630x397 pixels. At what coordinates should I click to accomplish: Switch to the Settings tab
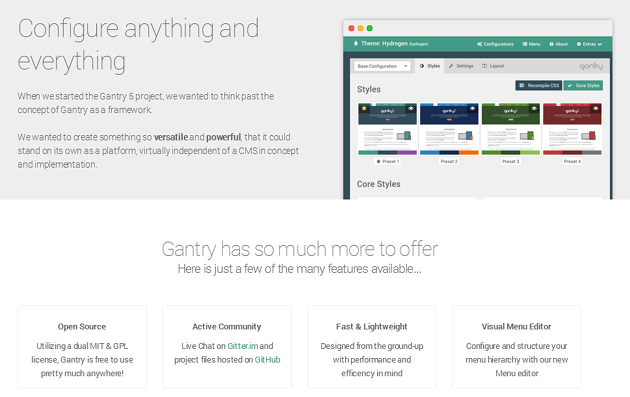461,66
